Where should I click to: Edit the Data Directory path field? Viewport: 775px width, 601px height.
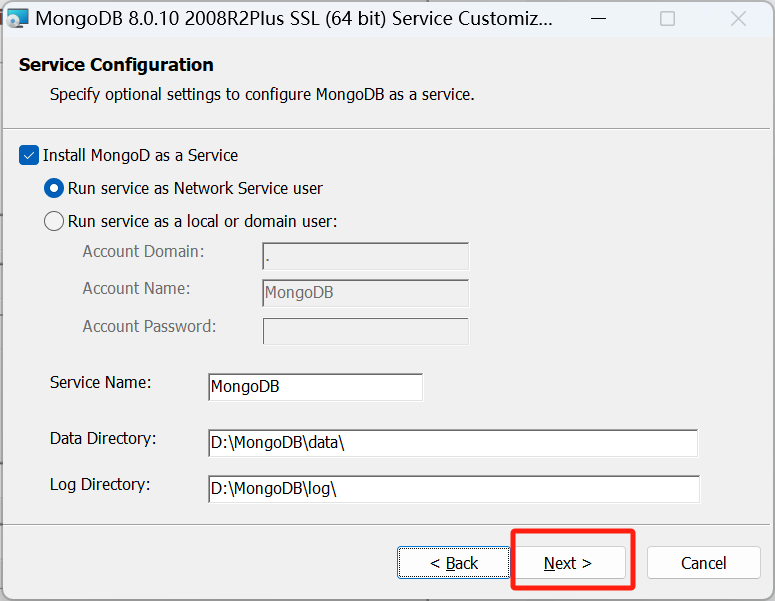click(x=453, y=443)
